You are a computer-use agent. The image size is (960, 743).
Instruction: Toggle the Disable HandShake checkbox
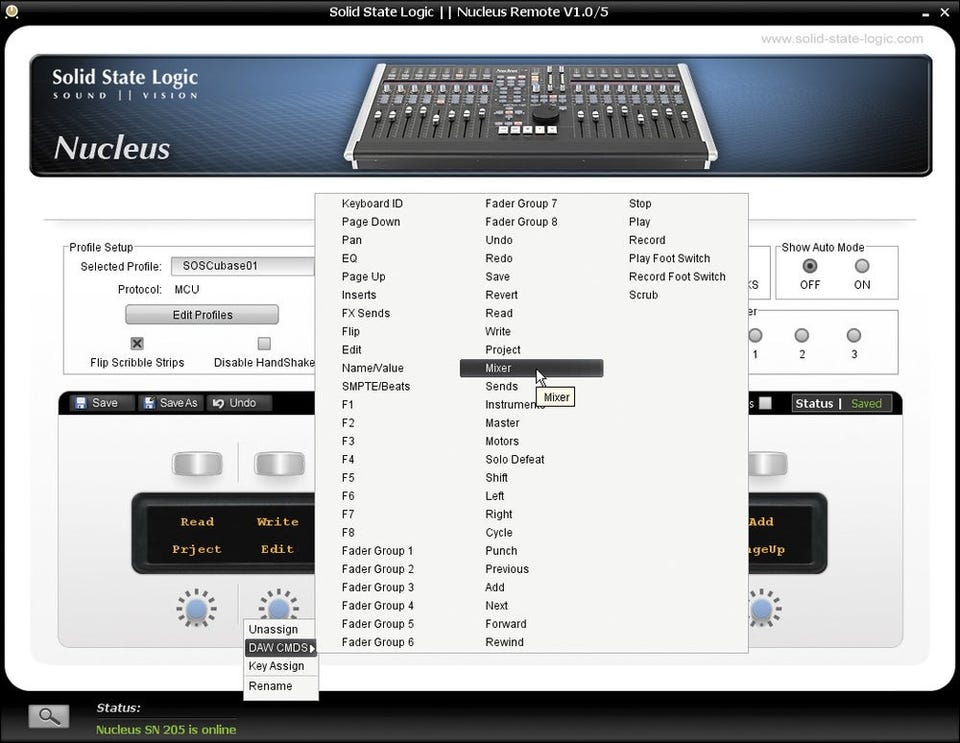(264, 343)
